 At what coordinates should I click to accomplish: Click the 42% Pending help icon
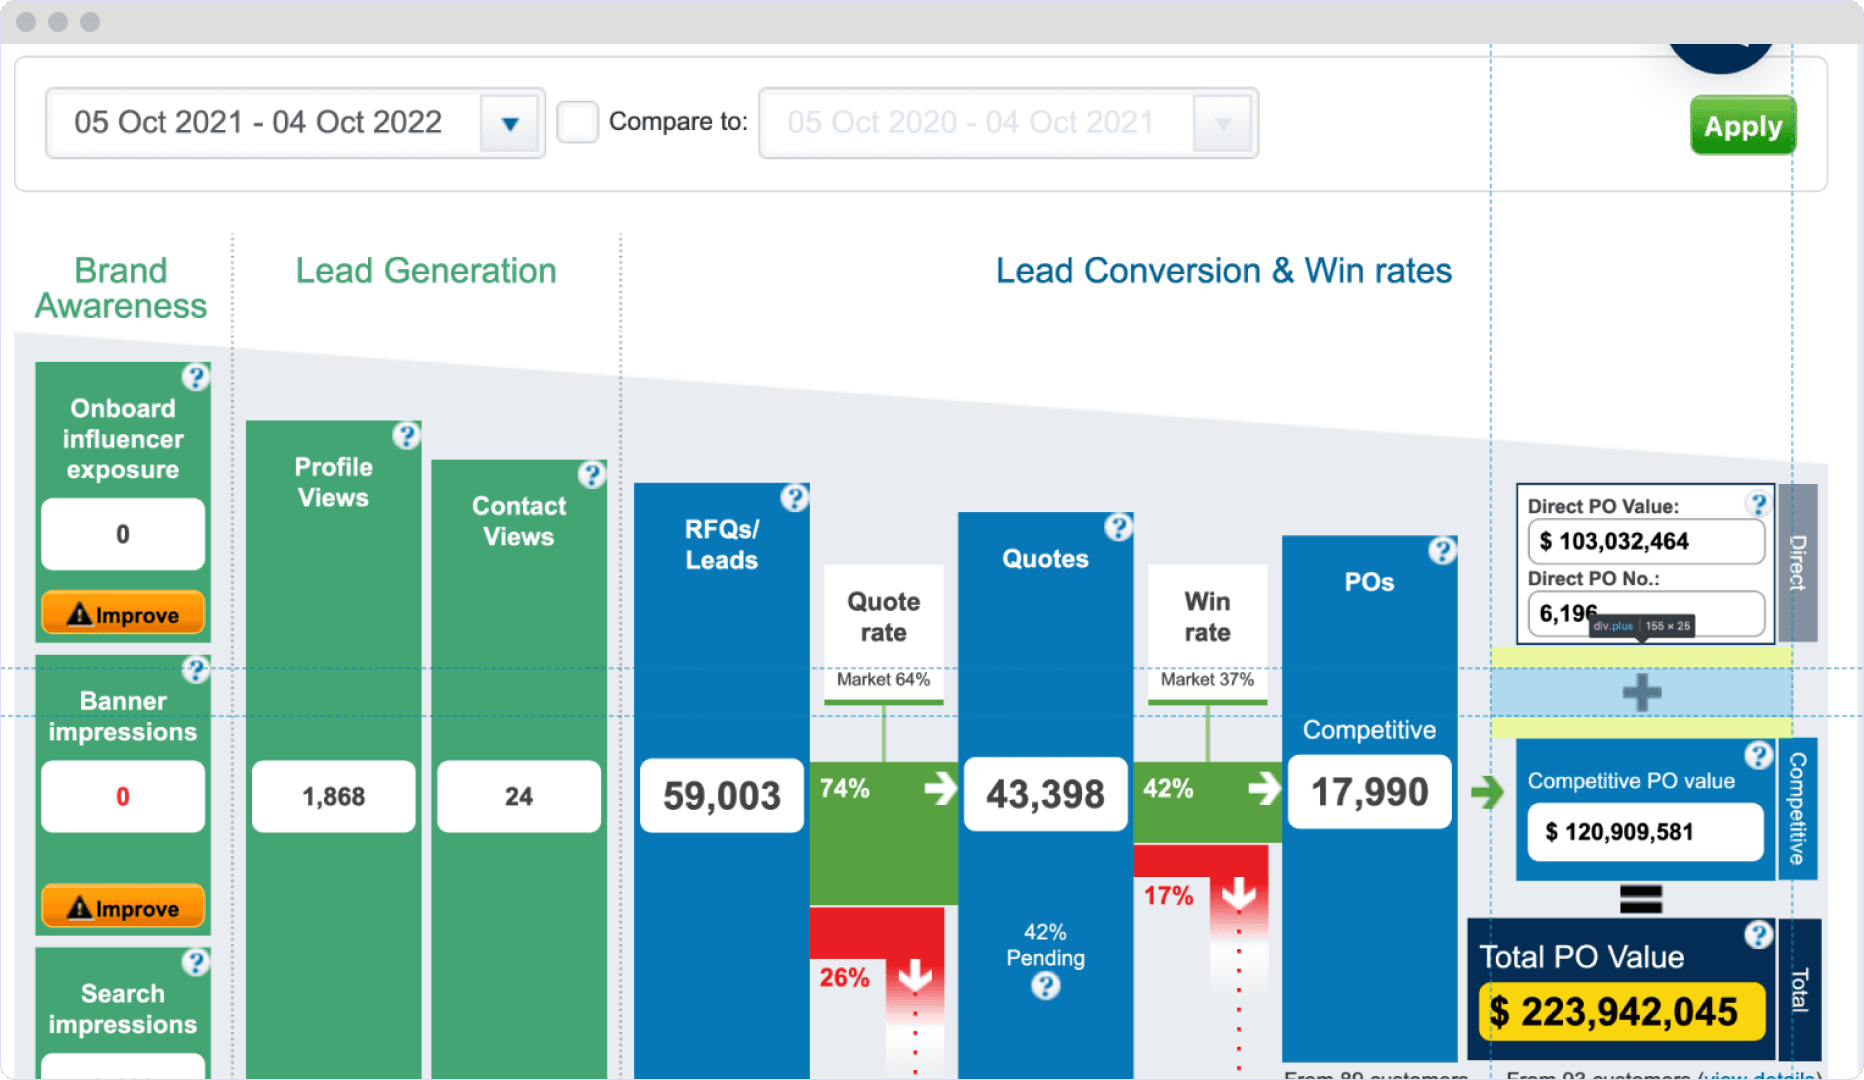click(1045, 986)
